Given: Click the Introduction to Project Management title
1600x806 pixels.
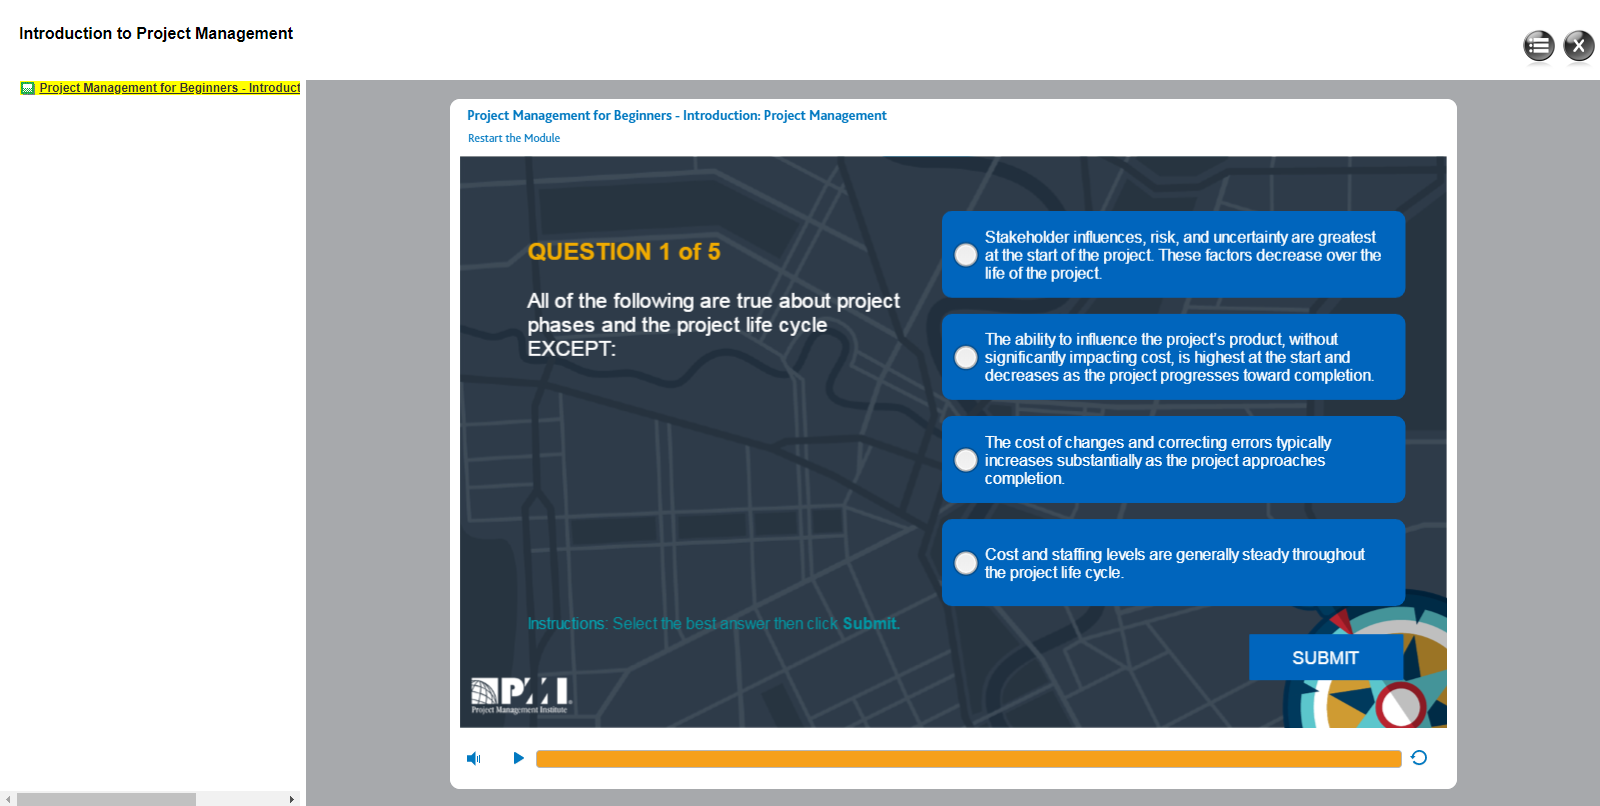Looking at the screenshot, I should [156, 33].
